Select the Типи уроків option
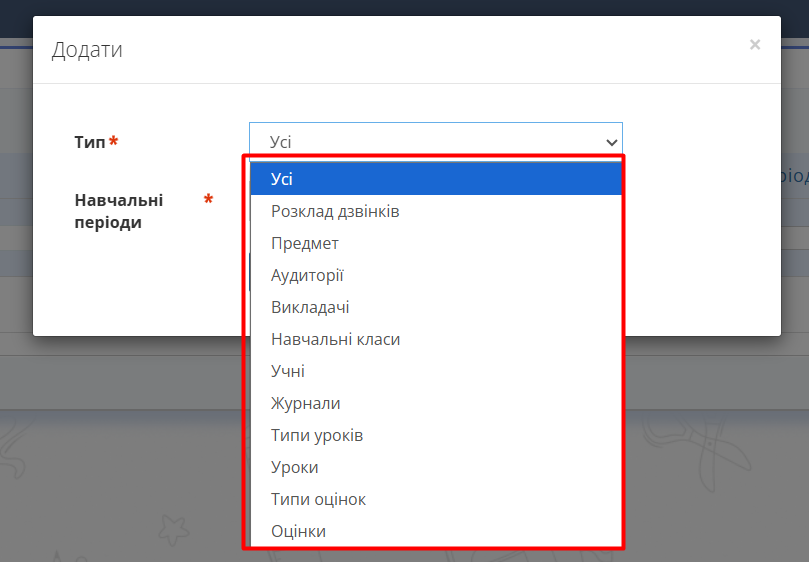The width and height of the screenshot is (809, 562). click(x=317, y=435)
